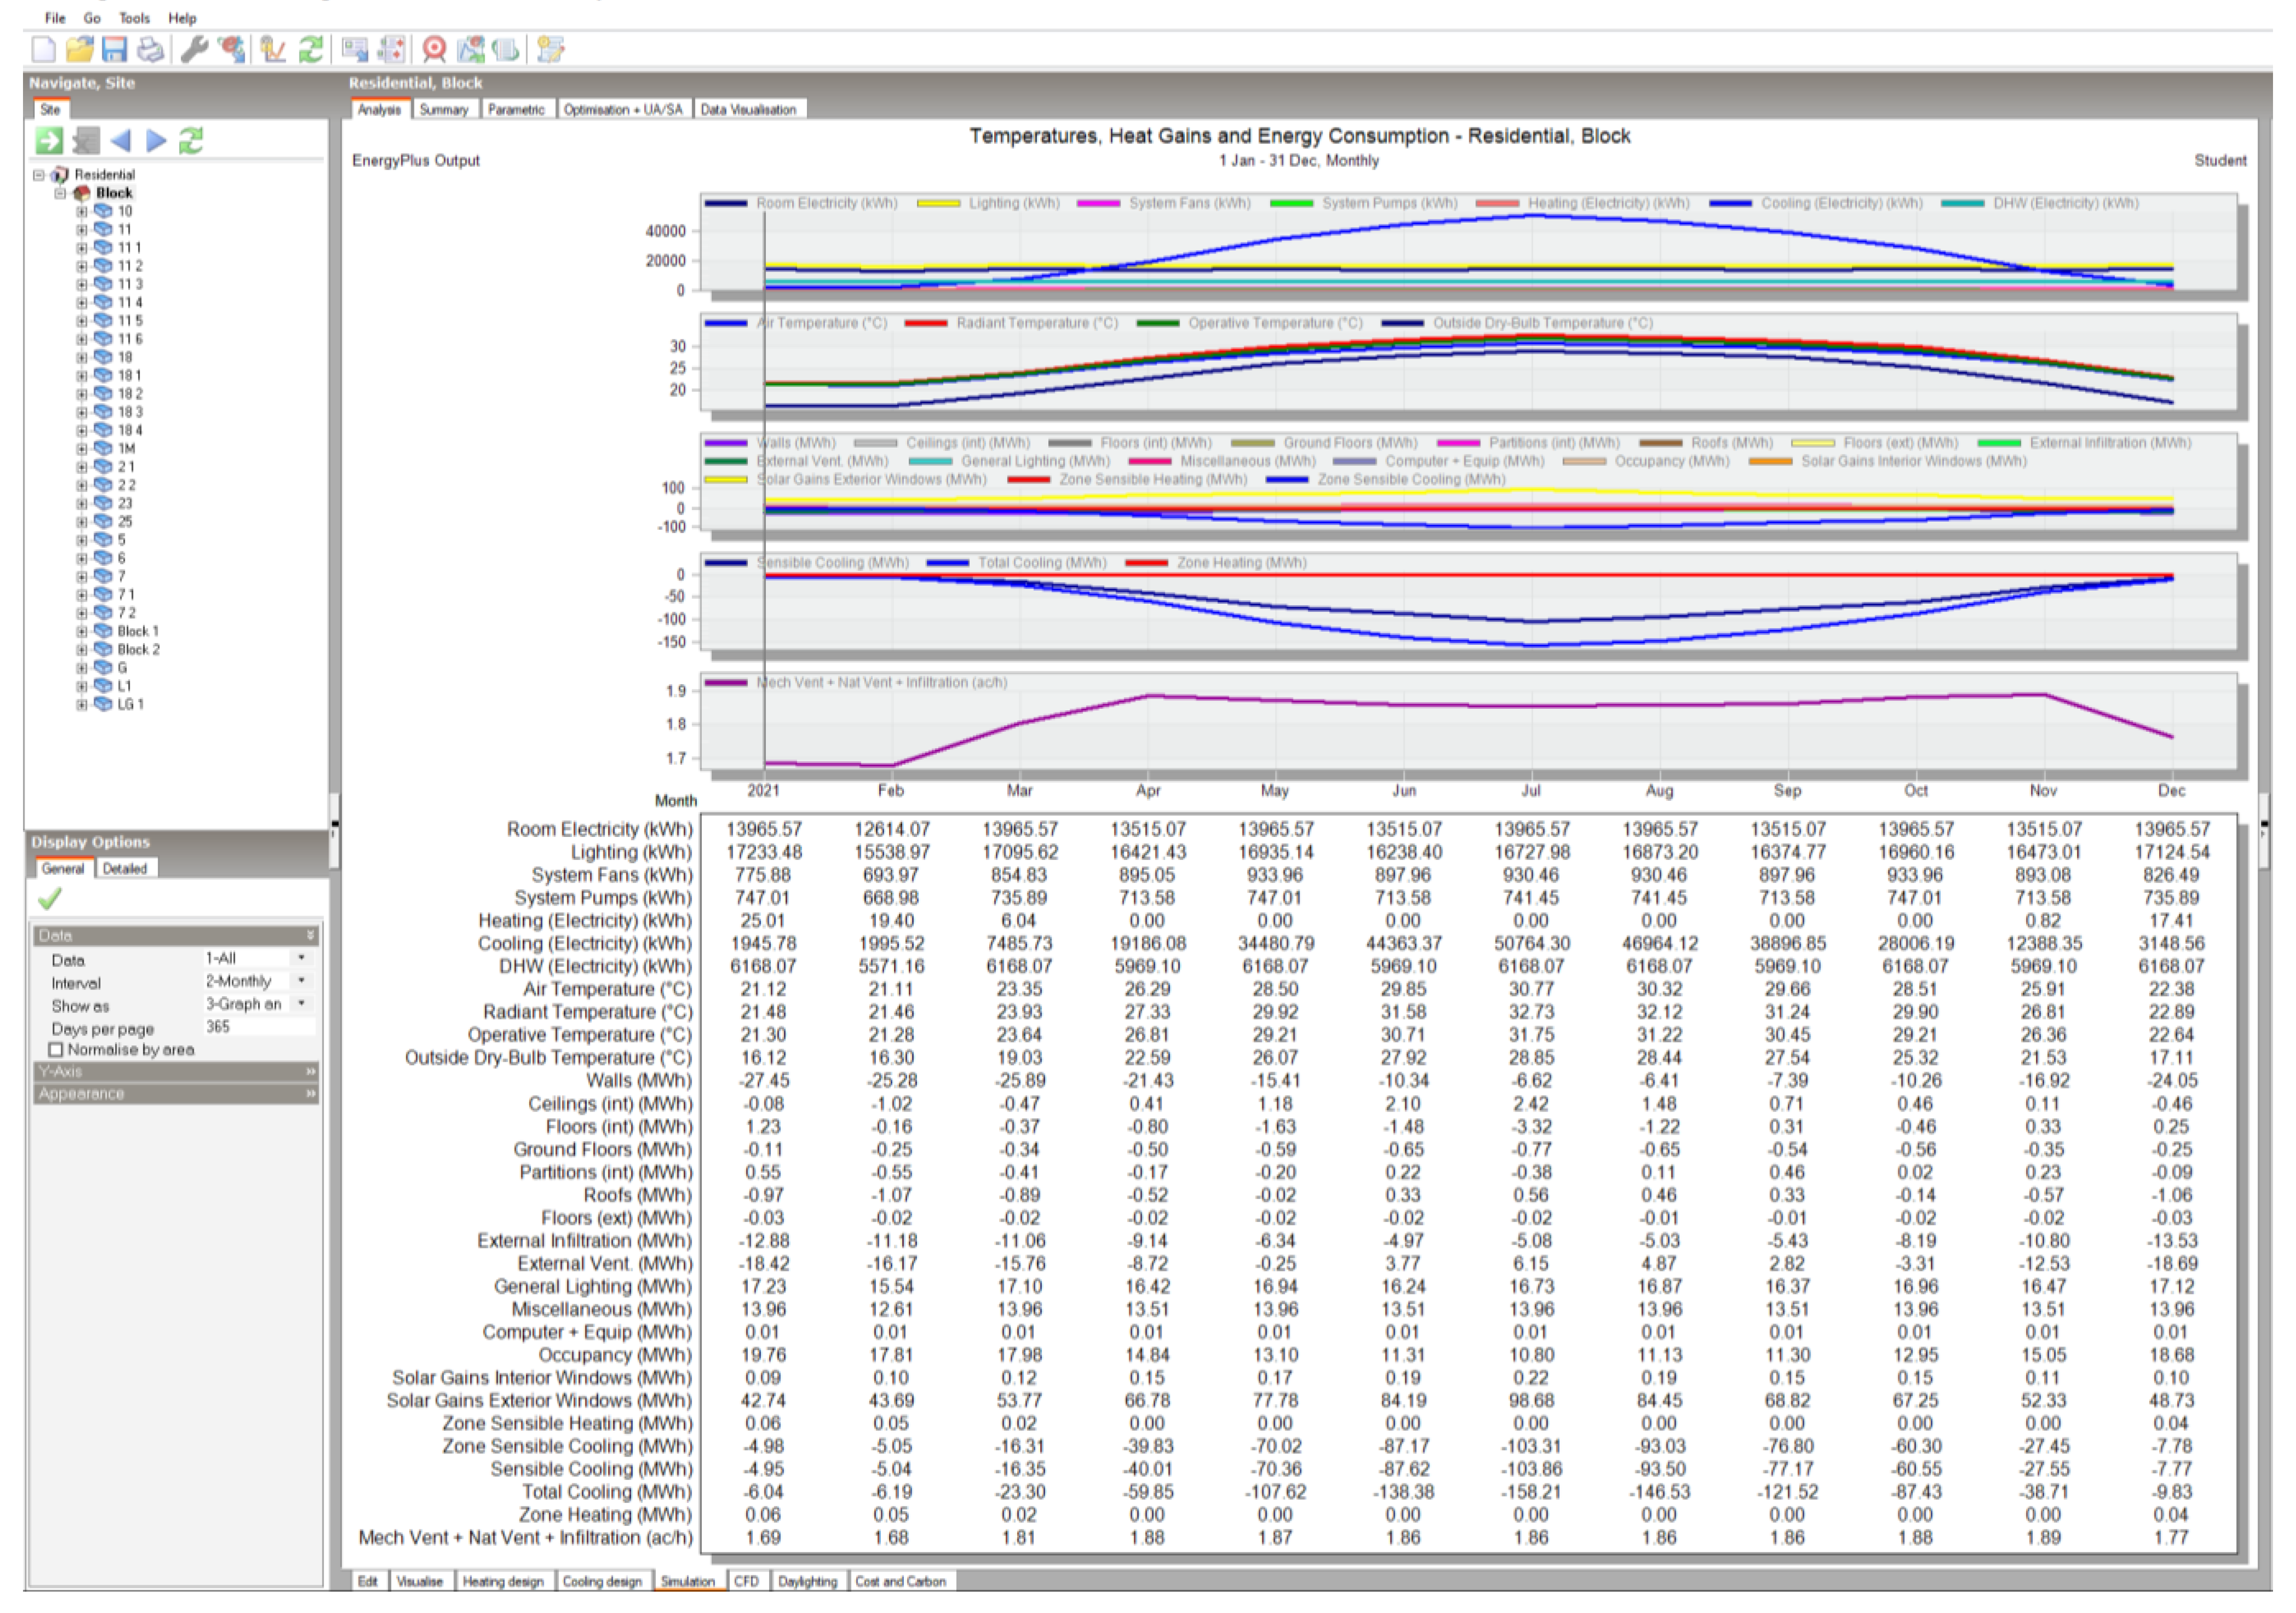The width and height of the screenshot is (2296, 1613).
Task: Click the blue back arrow in navigator
Action: coord(121,141)
